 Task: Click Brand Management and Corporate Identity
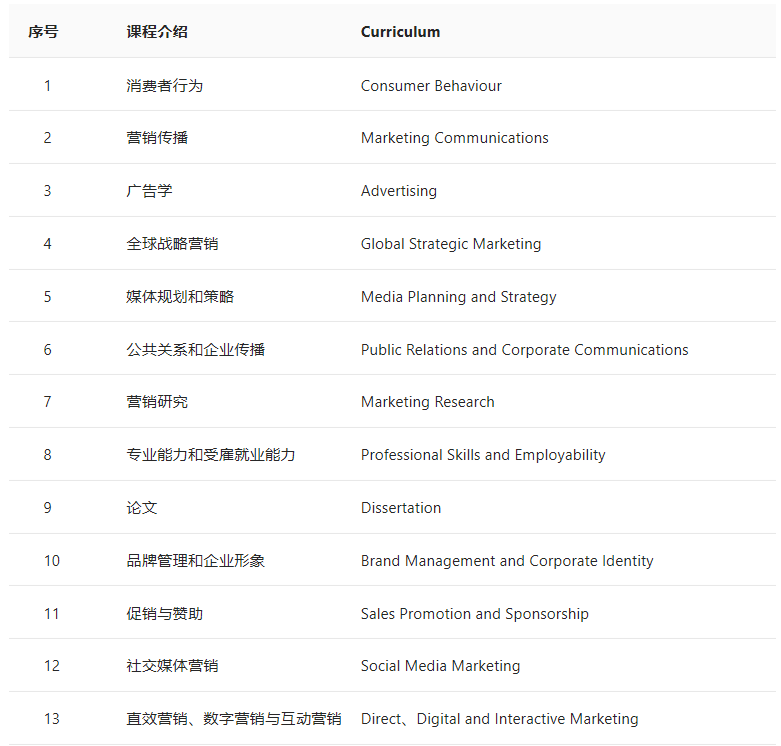point(506,561)
